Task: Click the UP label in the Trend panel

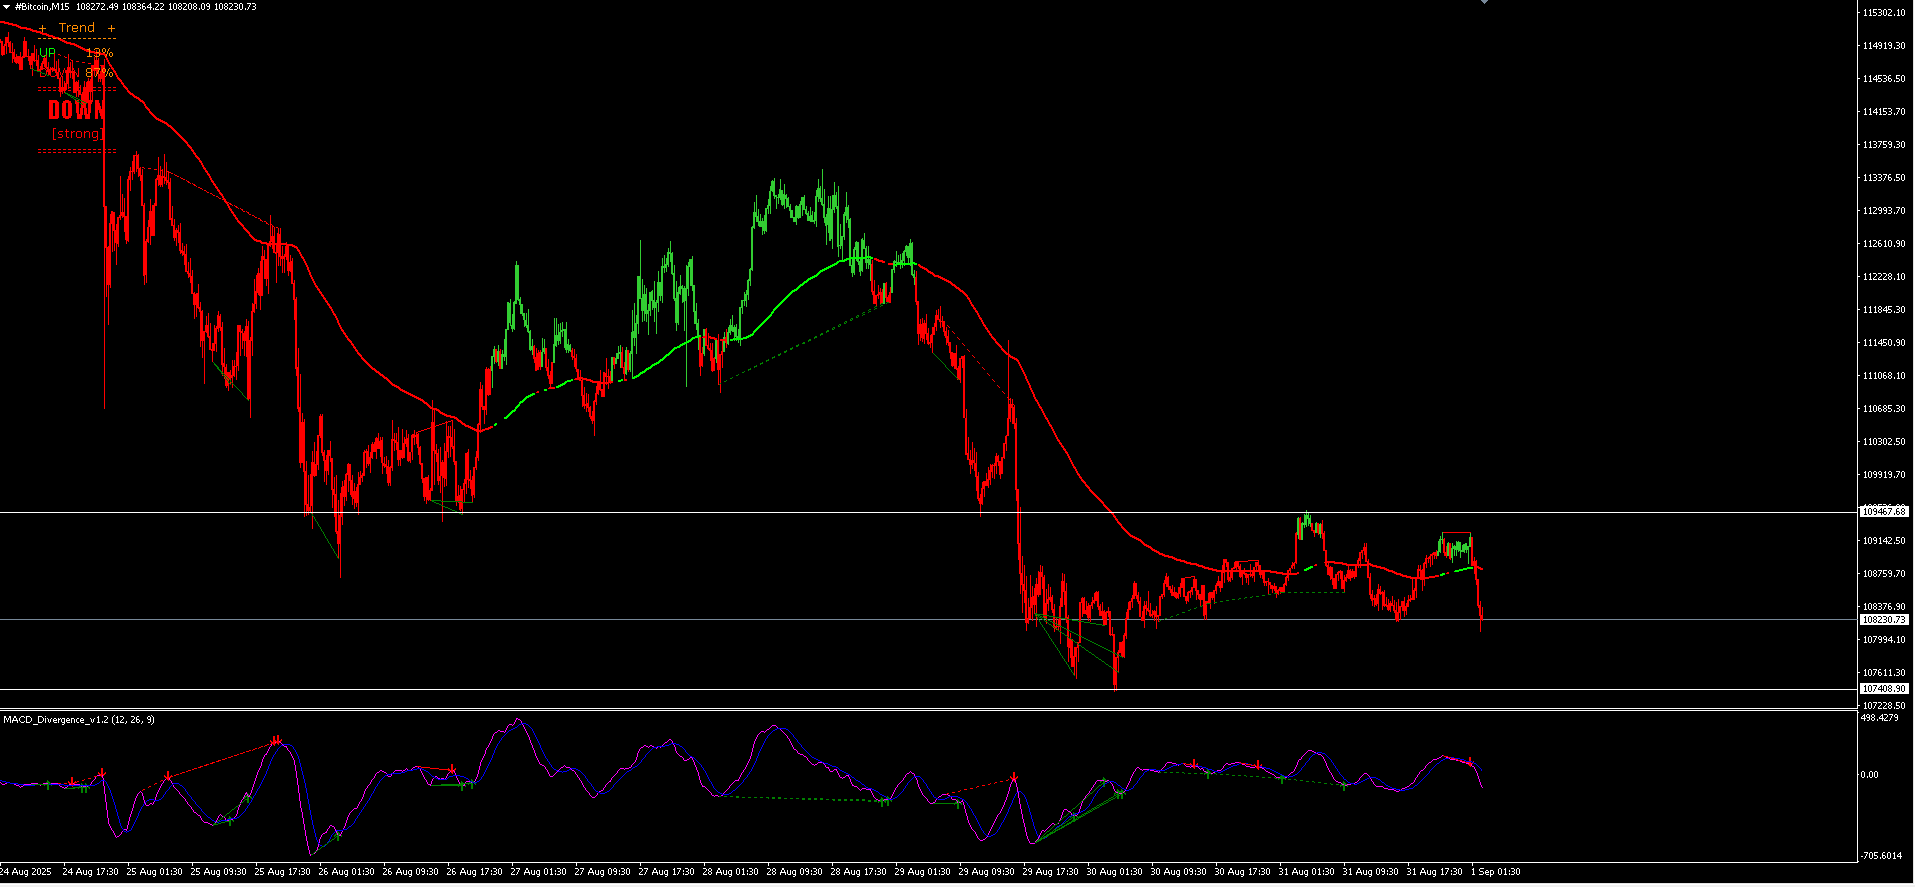Action: (48, 52)
